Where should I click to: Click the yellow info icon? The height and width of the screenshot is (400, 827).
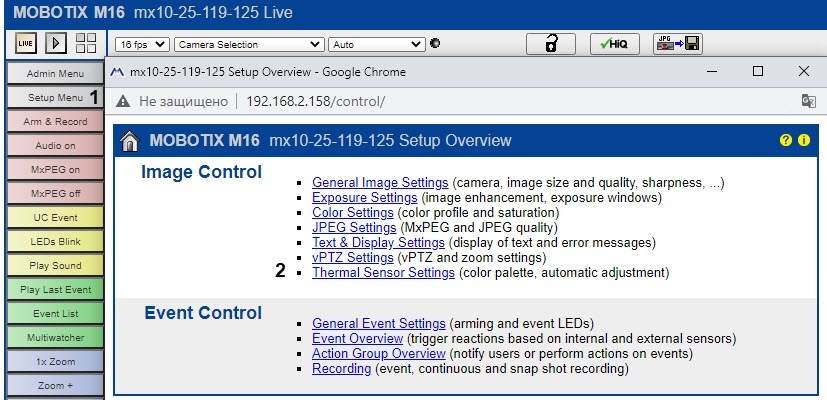click(803, 140)
